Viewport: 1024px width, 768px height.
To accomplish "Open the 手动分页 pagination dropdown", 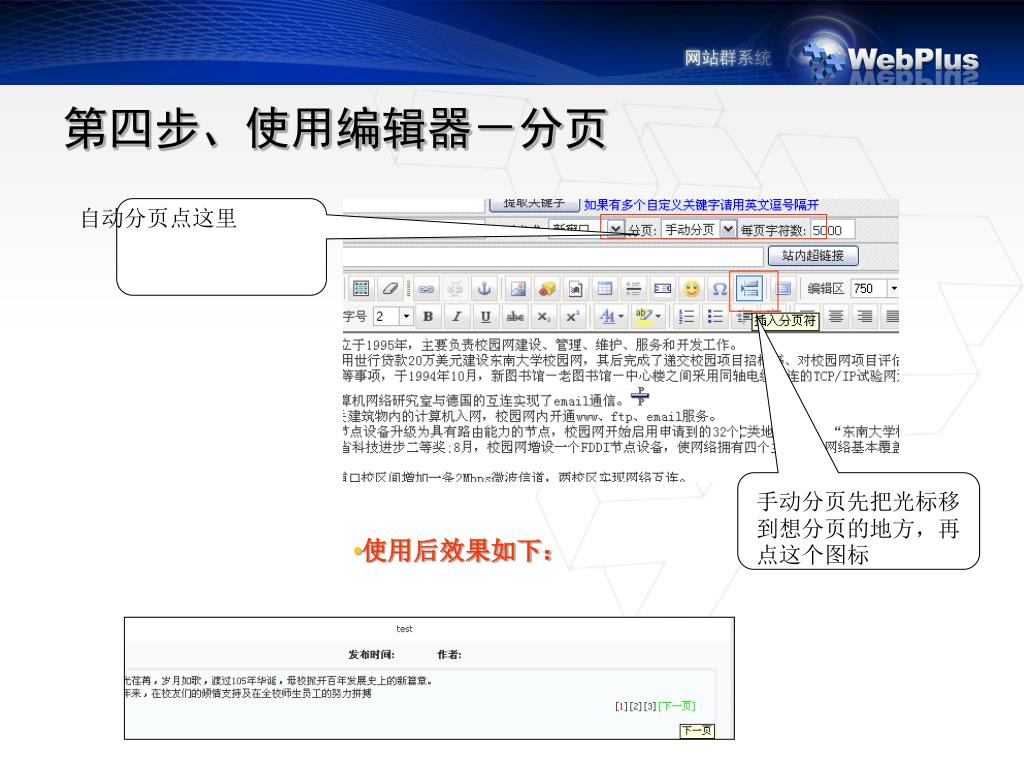I will pos(699,230).
